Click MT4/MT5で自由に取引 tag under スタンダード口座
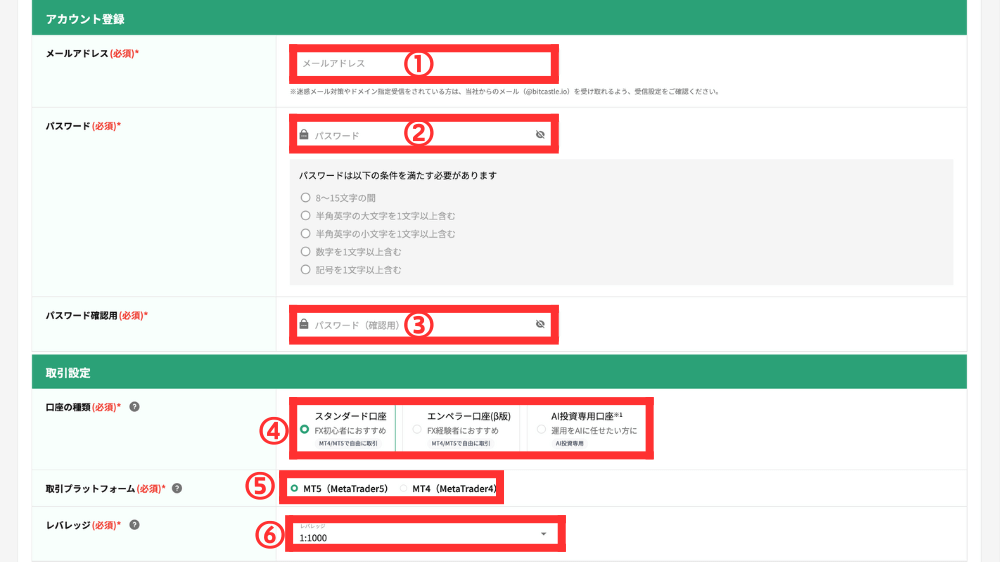Viewport: 1000px width, 562px height. pyautogui.click(x=348, y=443)
